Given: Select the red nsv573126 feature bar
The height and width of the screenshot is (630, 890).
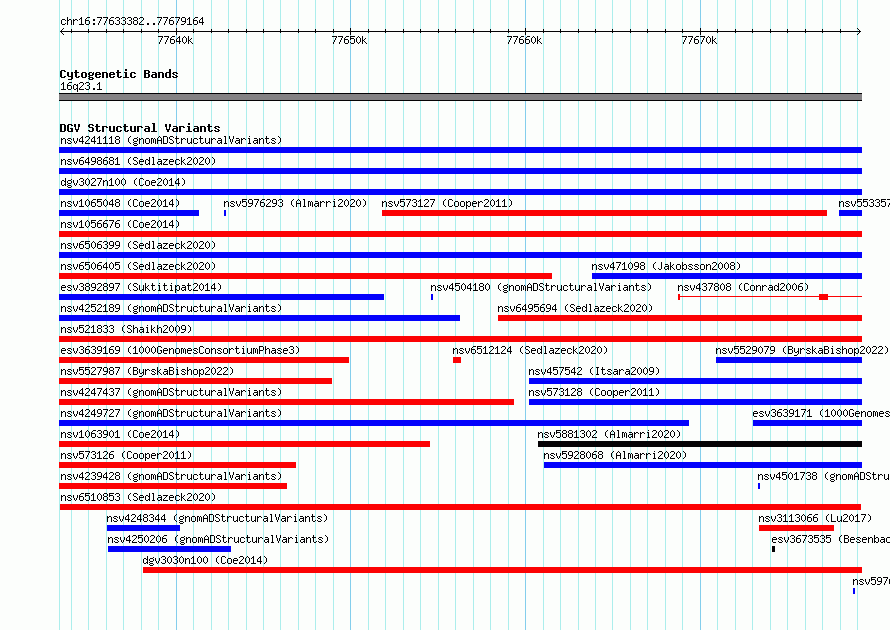Looking at the screenshot, I should click(178, 465).
